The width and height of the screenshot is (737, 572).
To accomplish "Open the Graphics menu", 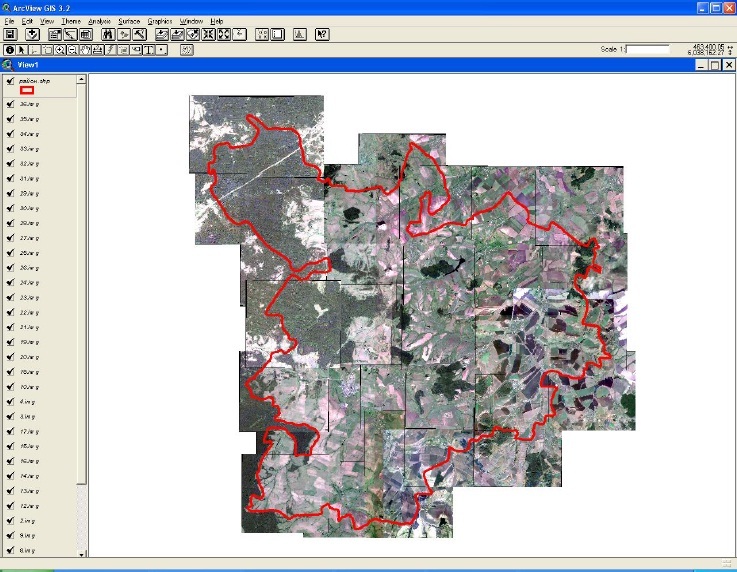I will coord(160,21).
